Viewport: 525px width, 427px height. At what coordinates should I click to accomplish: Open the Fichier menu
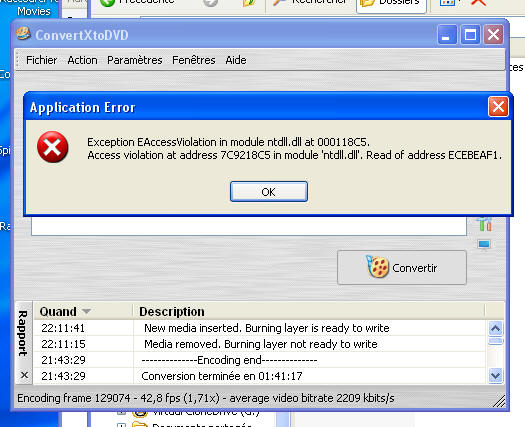pyautogui.click(x=42, y=60)
